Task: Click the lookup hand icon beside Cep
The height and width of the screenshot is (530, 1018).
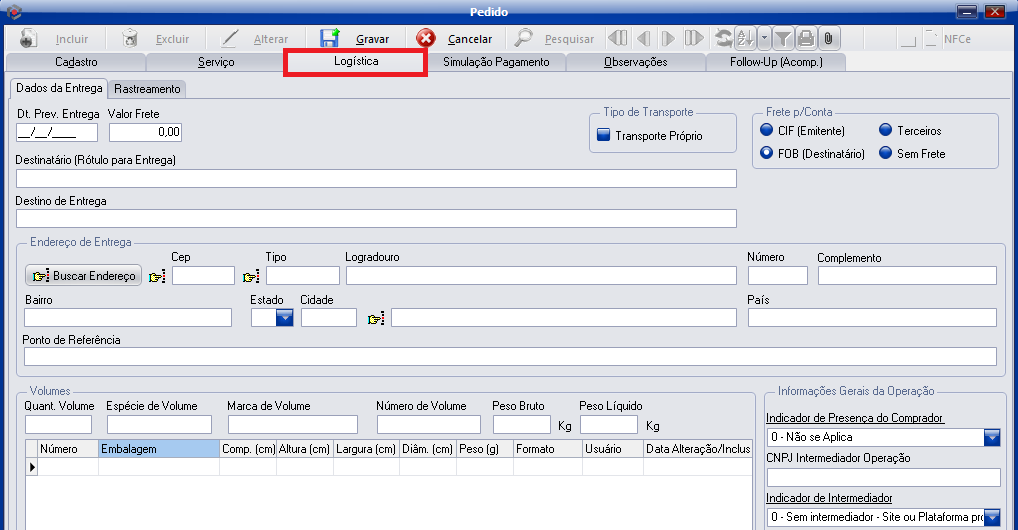Action: tap(158, 277)
